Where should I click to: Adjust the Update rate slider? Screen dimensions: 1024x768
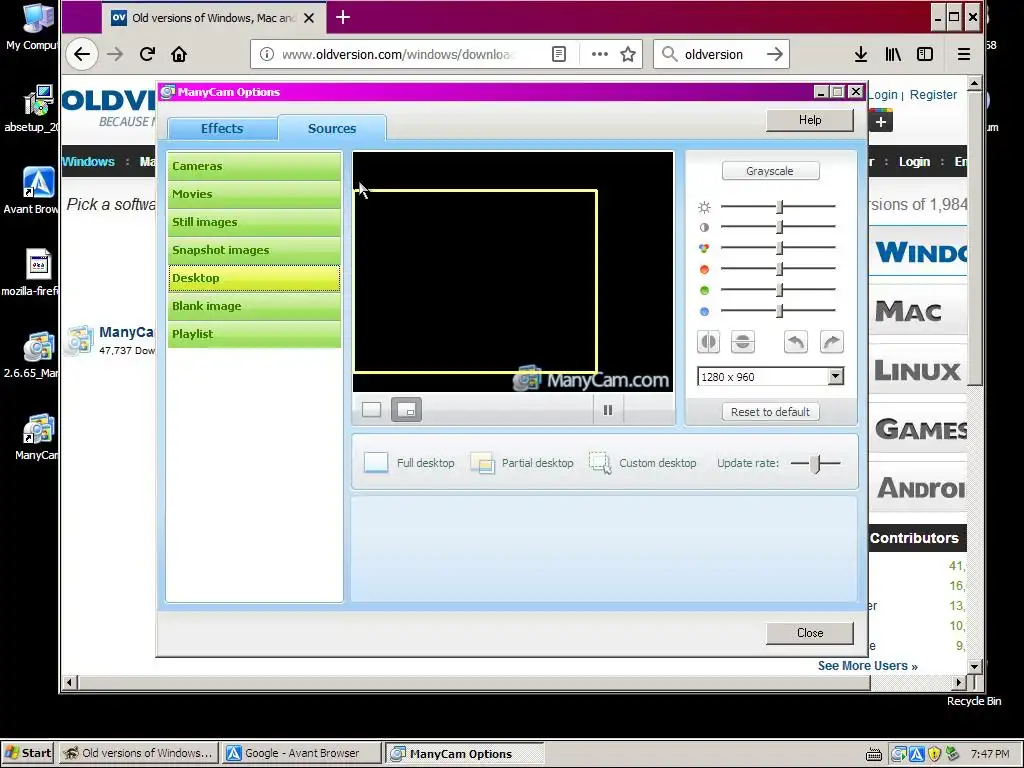[x=815, y=464]
